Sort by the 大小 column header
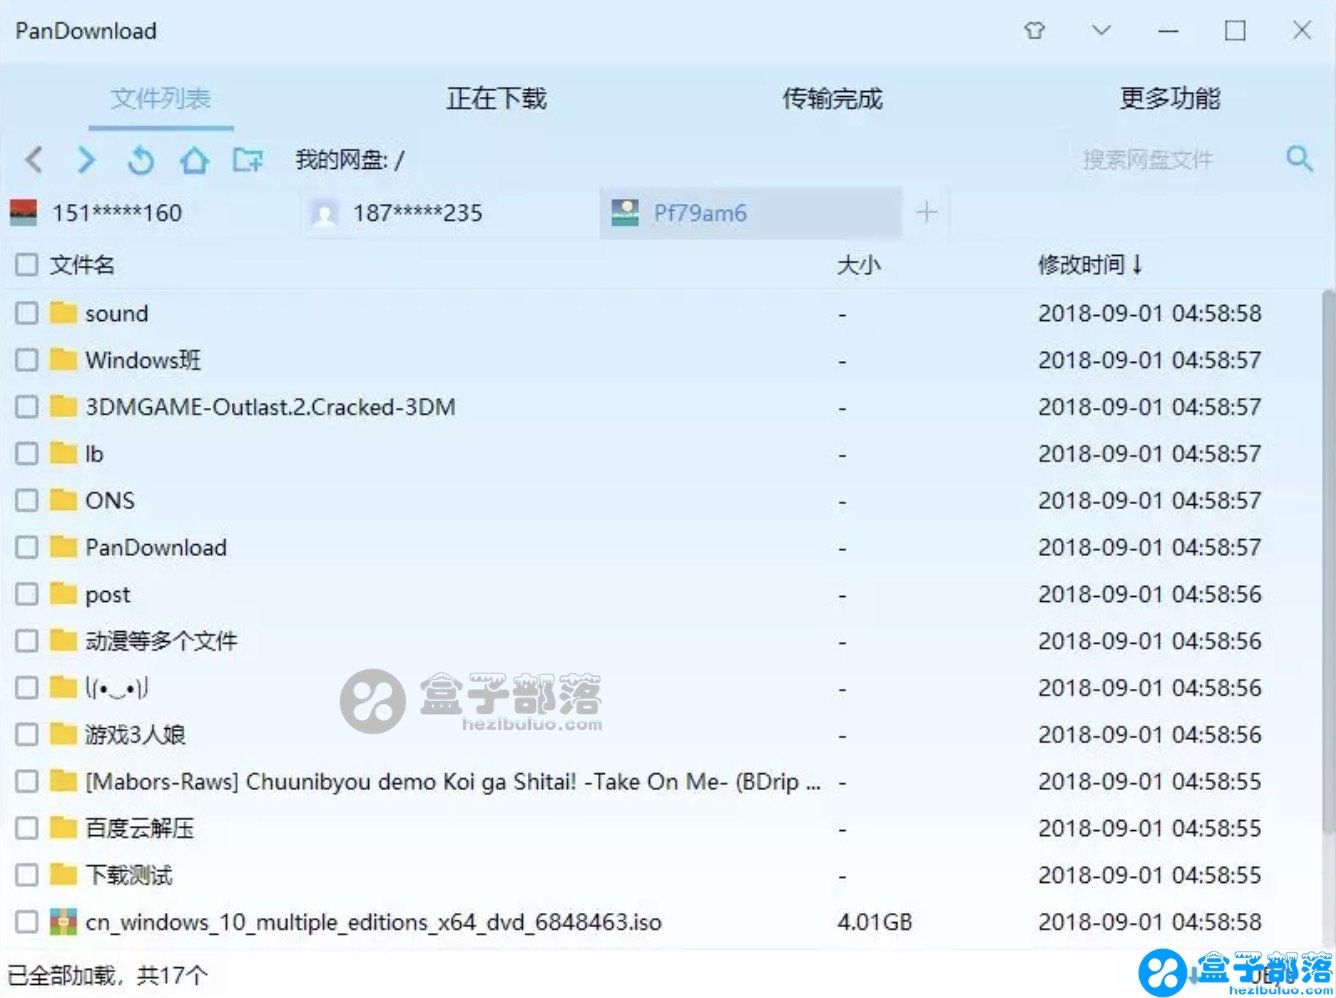The height and width of the screenshot is (998, 1336). [859, 265]
